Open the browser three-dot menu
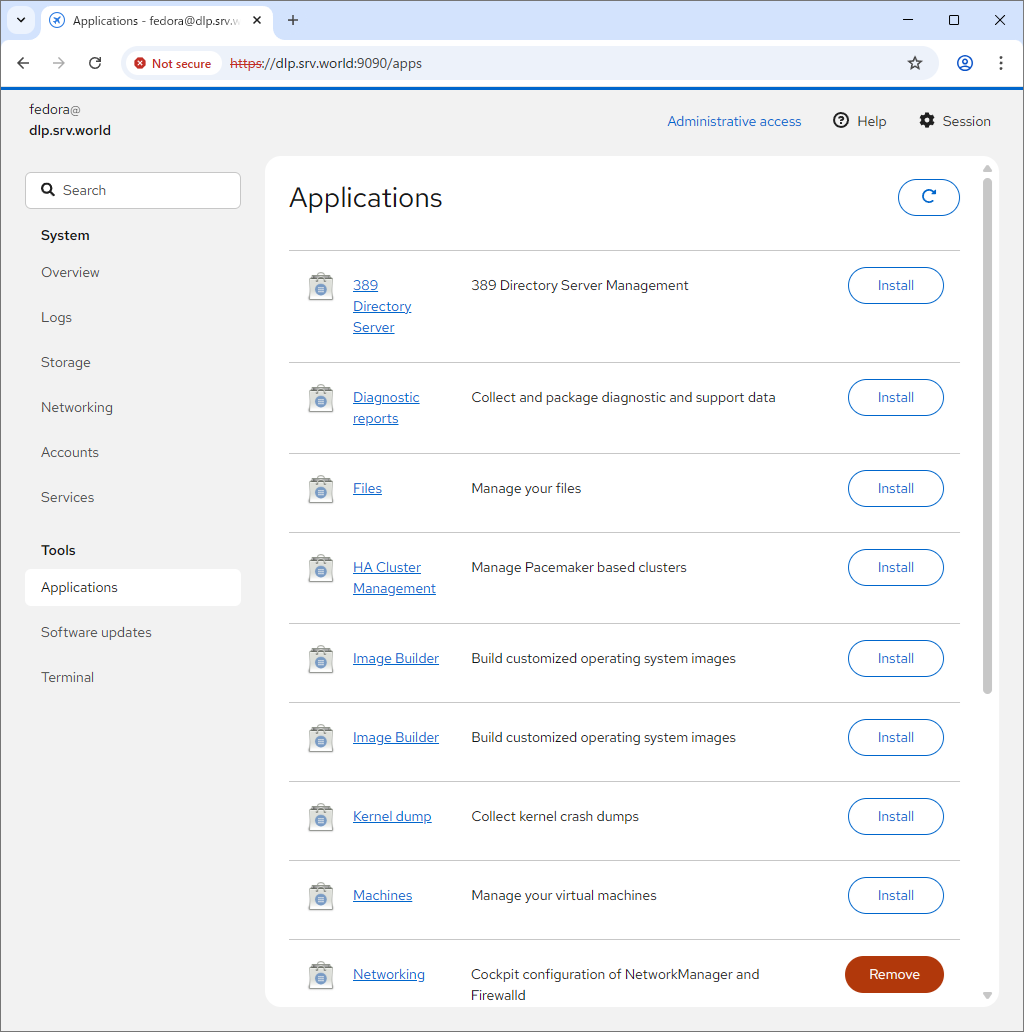 click(1000, 63)
